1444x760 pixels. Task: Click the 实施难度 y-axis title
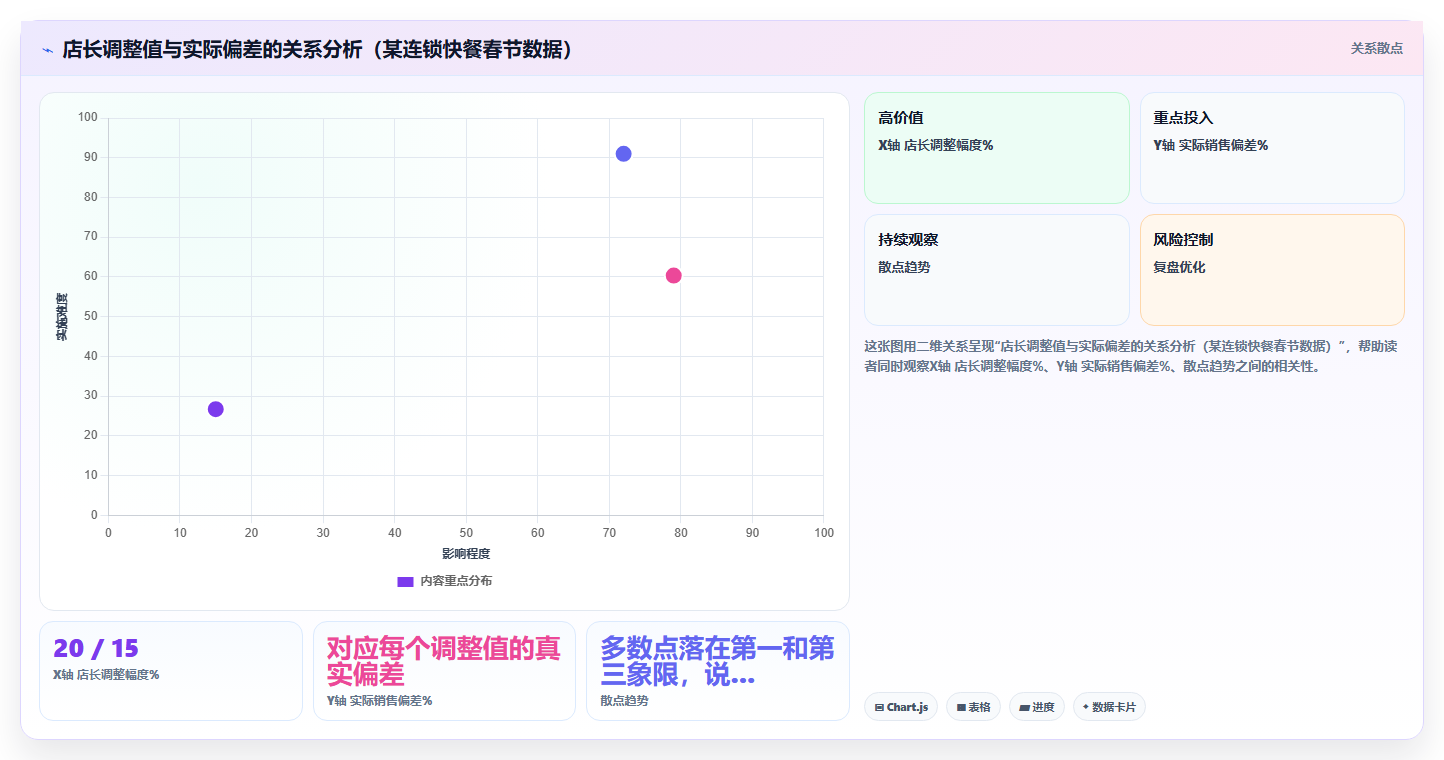[61, 316]
